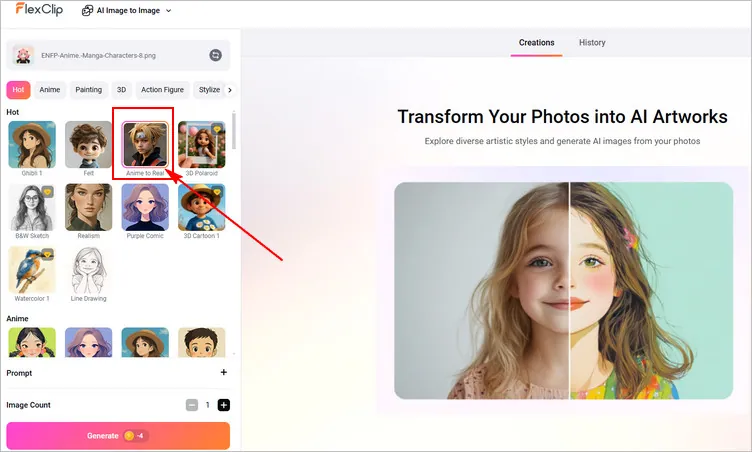Click the Image Count label
The image size is (752, 452).
click(28, 405)
